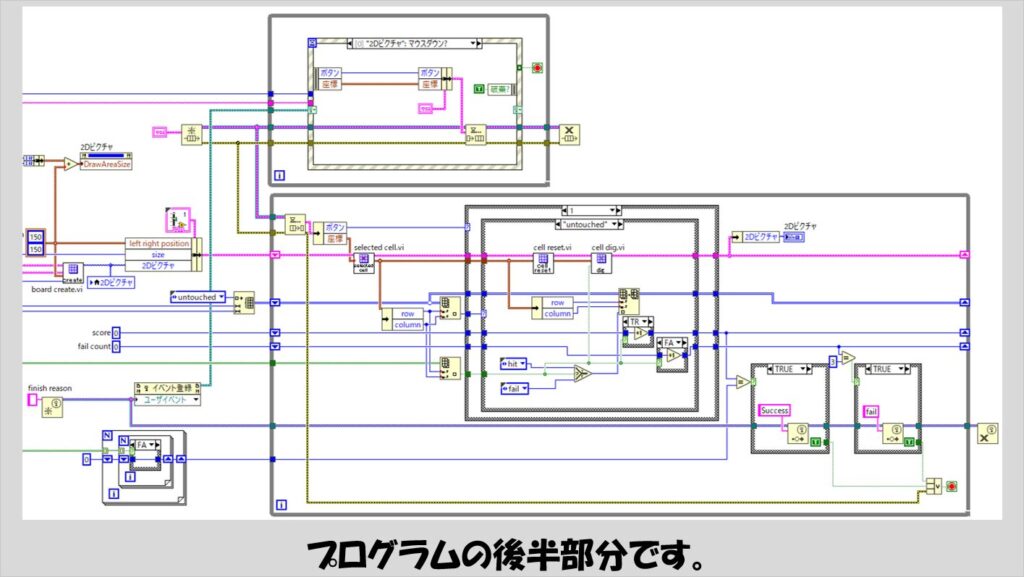Click the score numeric constant 0

(x=116, y=332)
